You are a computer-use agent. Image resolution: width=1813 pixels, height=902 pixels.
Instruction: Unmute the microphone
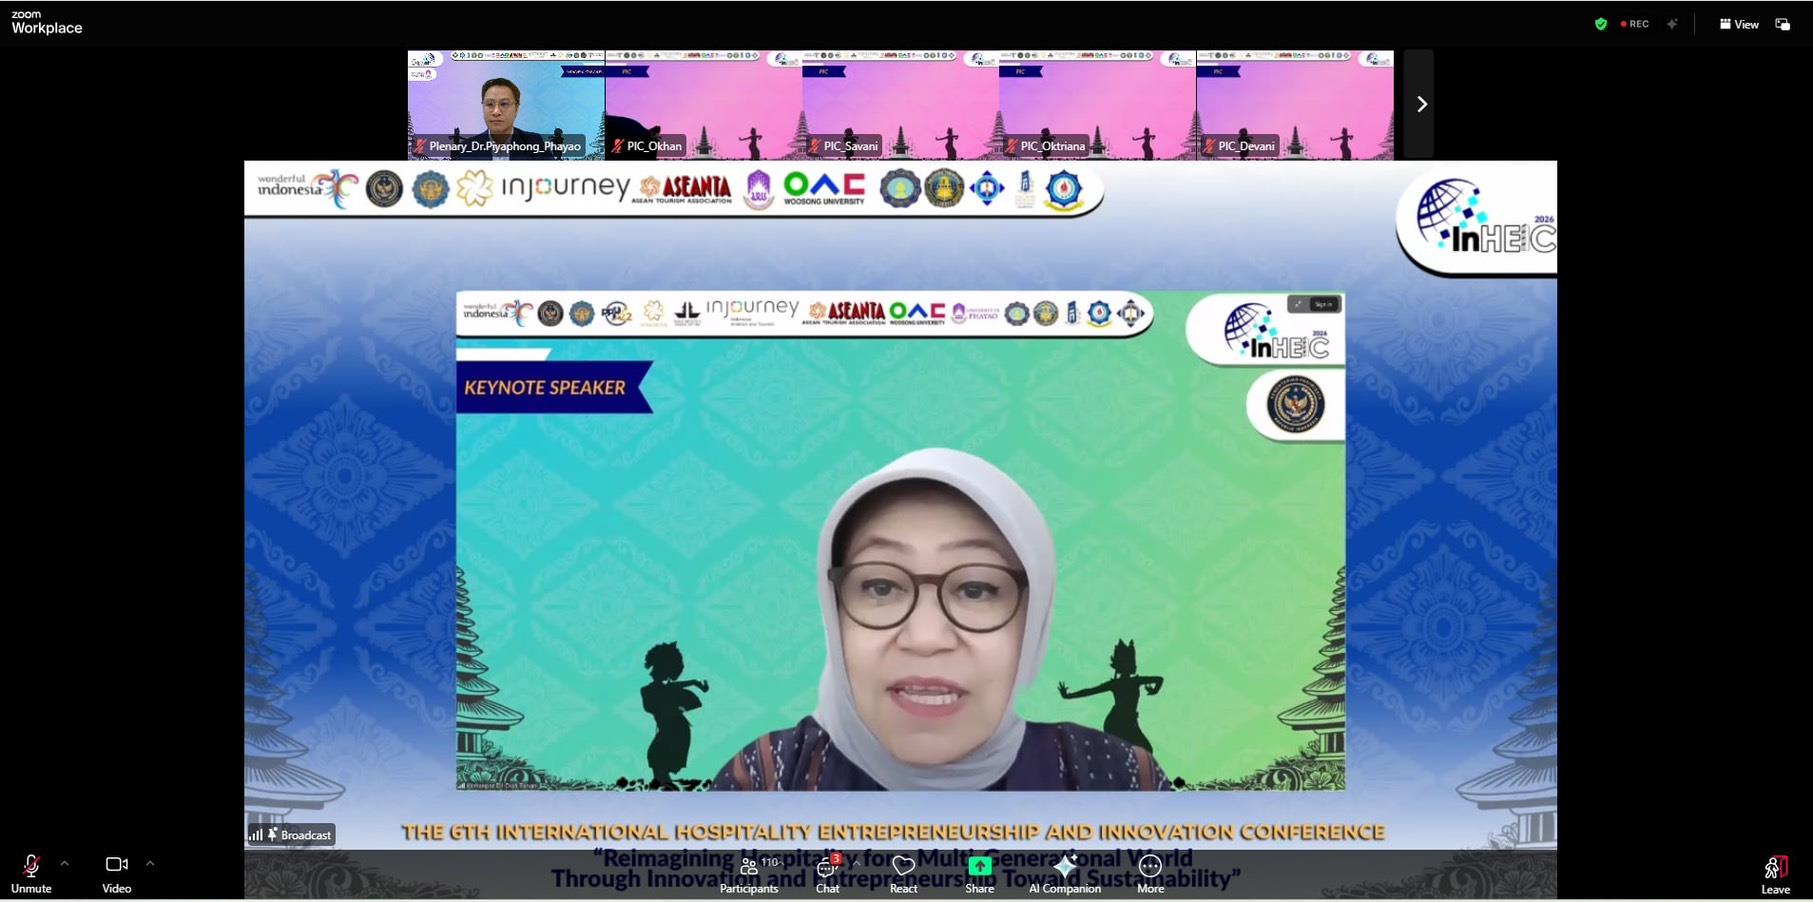31,874
